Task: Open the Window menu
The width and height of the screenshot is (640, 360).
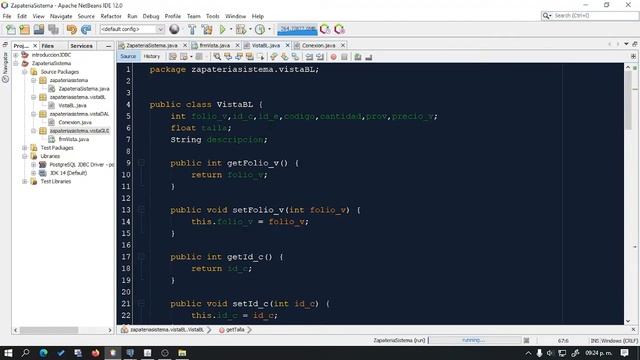Action: [236, 16]
